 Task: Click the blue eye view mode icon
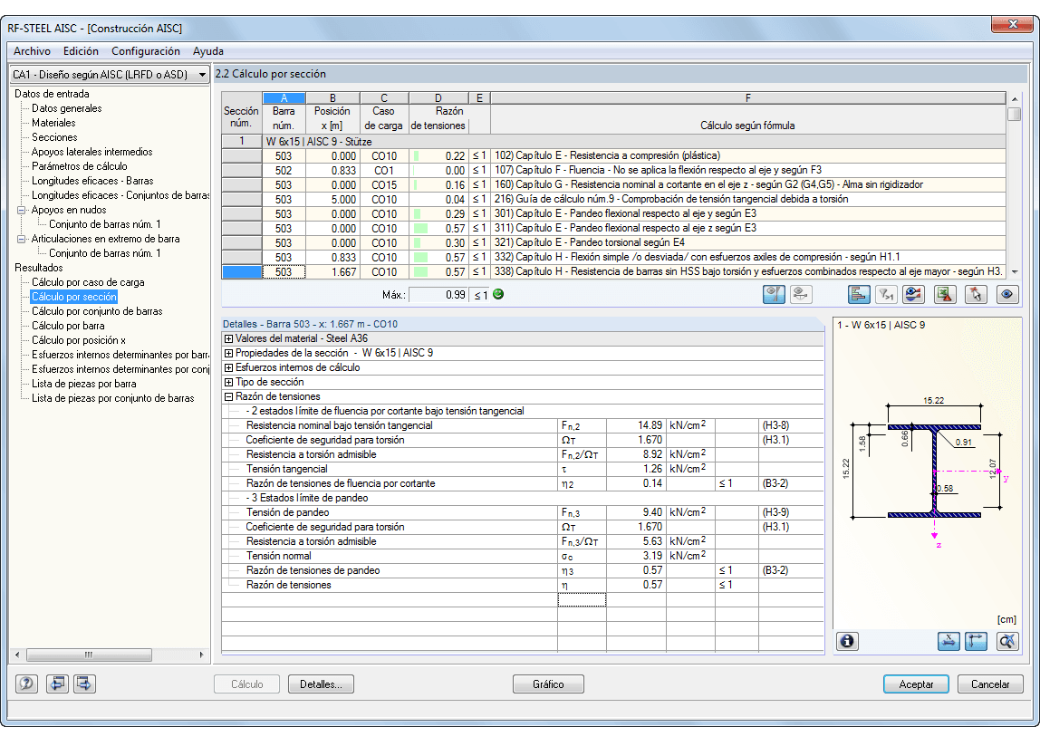click(1007, 294)
